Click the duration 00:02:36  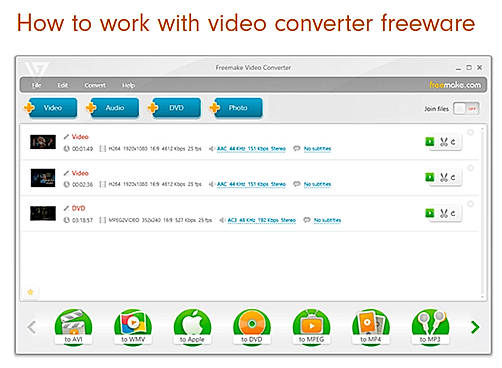(x=82, y=184)
